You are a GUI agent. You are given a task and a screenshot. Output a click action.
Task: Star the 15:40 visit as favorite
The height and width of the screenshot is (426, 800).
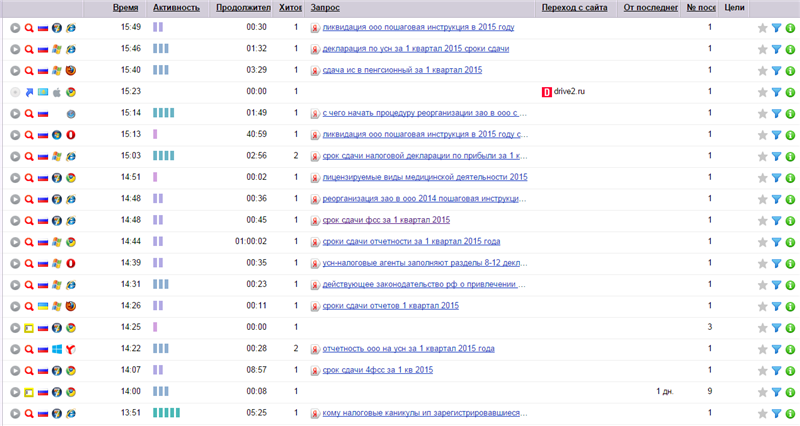[x=762, y=71]
